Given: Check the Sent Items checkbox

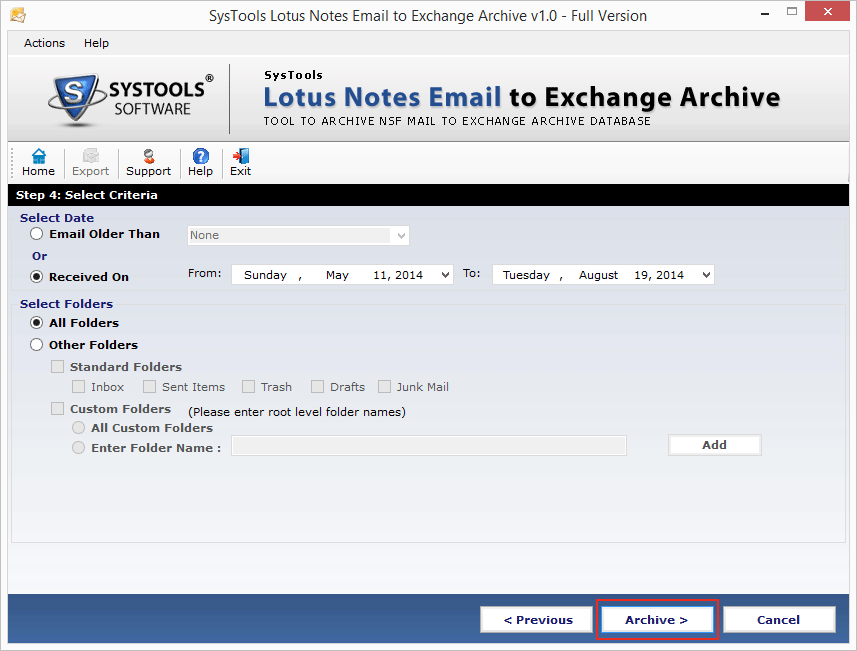Looking at the screenshot, I should click(149, 386).
